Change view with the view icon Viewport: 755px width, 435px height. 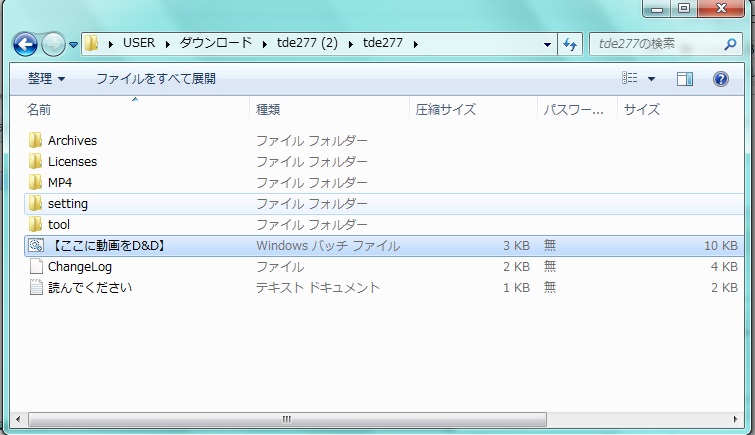[x=630, y=78]
